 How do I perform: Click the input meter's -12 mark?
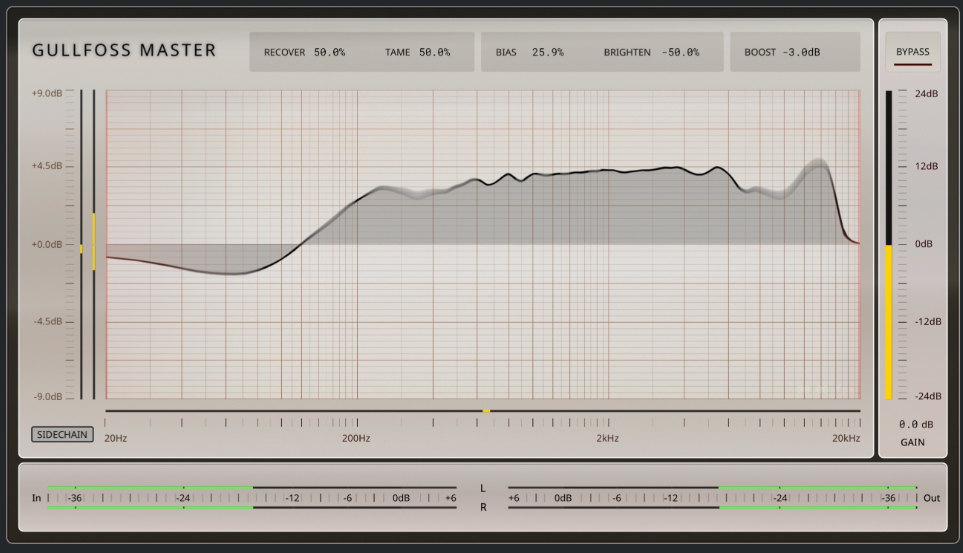(292, 498)
